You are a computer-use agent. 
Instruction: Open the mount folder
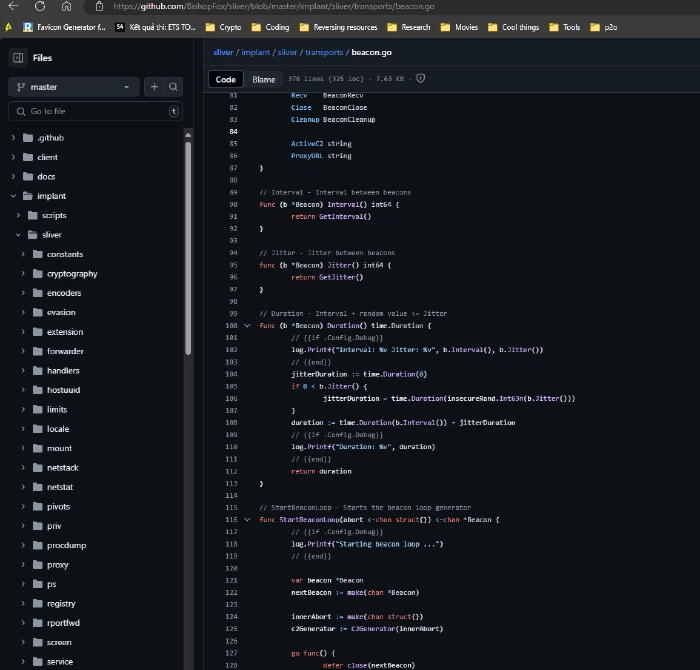(x=59, y=448)
